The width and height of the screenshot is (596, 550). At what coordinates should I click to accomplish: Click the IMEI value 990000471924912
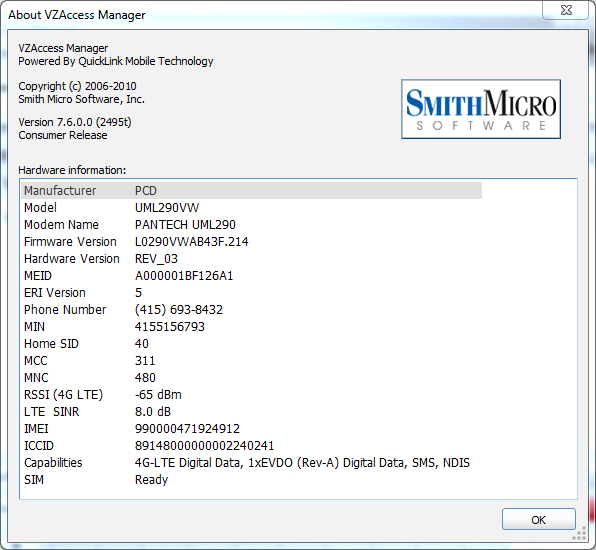tap(187, 429)
